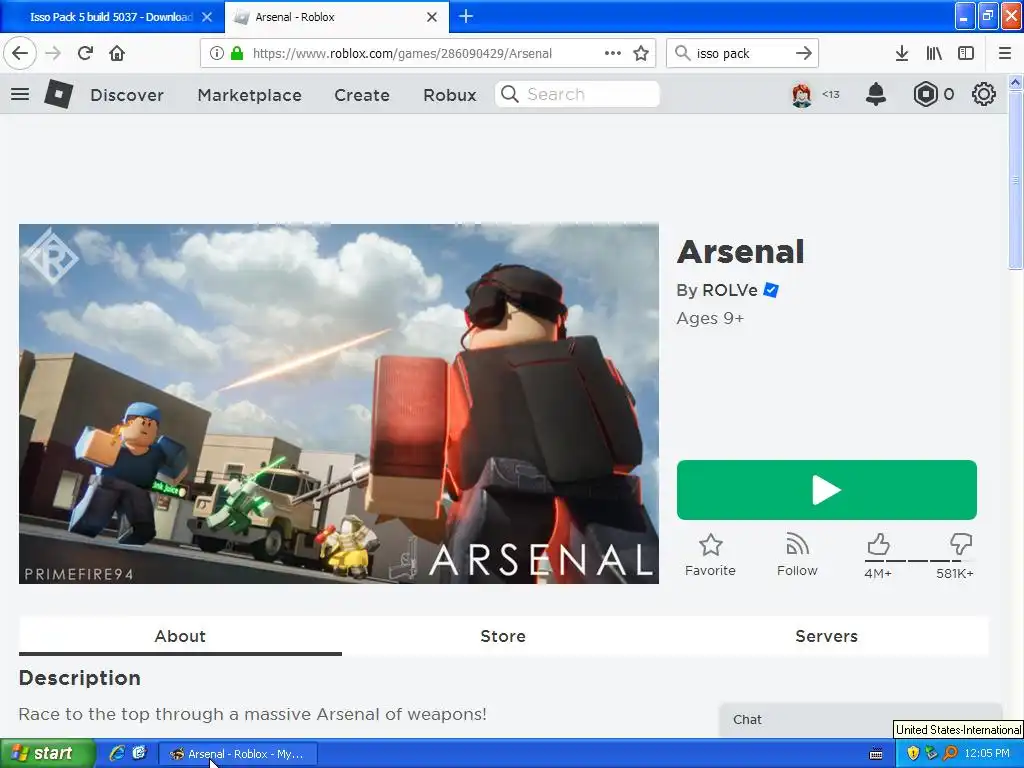1024x768 pixels.
Task: Open Roblox notifications bell
Action: [876, 95]
